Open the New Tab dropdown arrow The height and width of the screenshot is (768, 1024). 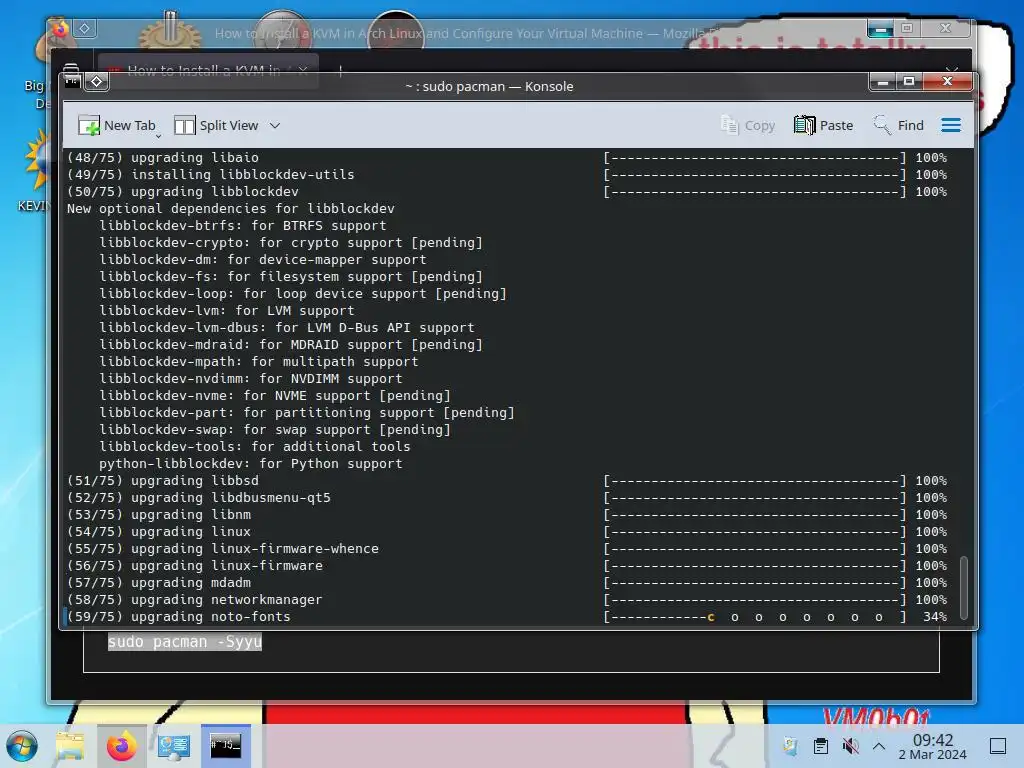coord(159,135)
